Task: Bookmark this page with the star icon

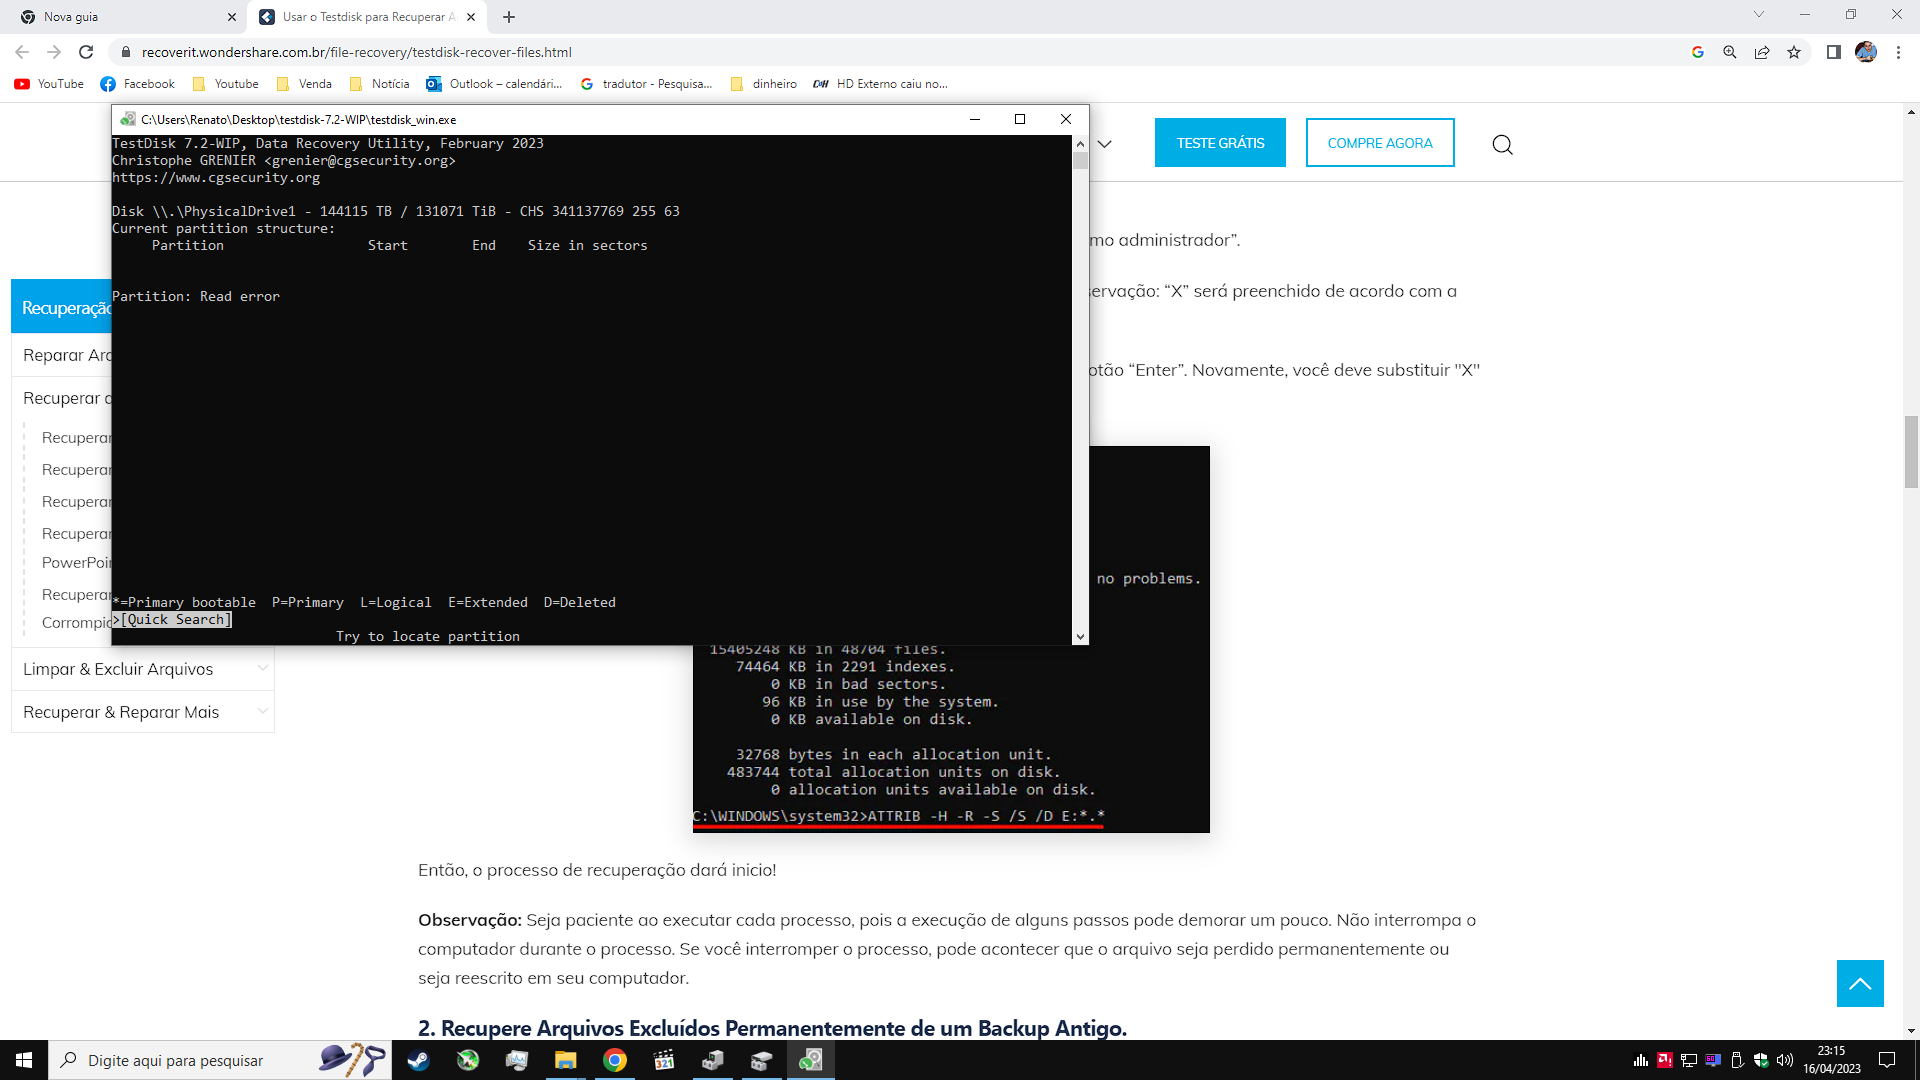Action: 1794,52
